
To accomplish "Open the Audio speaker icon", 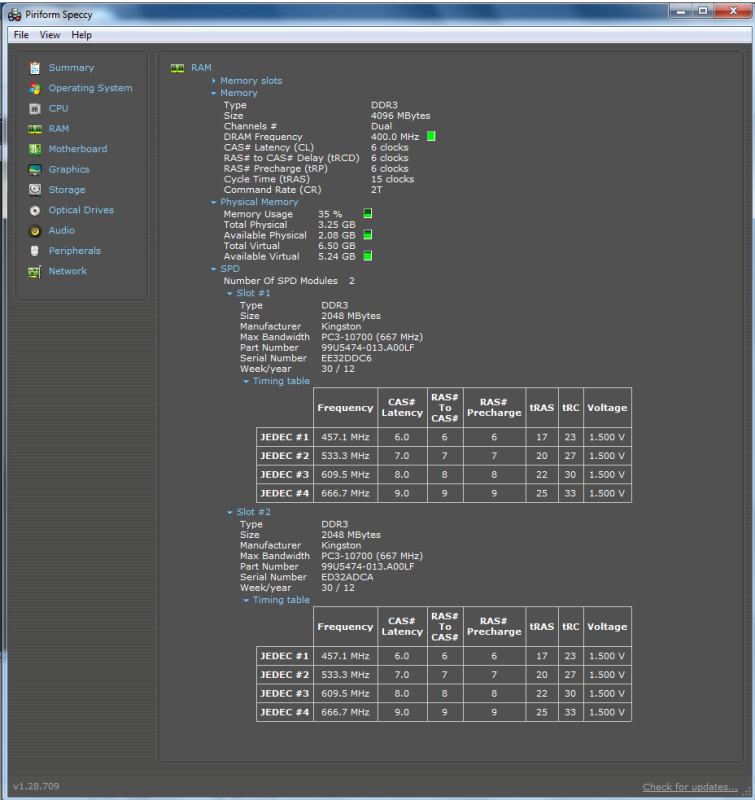I will coord(35,231).
